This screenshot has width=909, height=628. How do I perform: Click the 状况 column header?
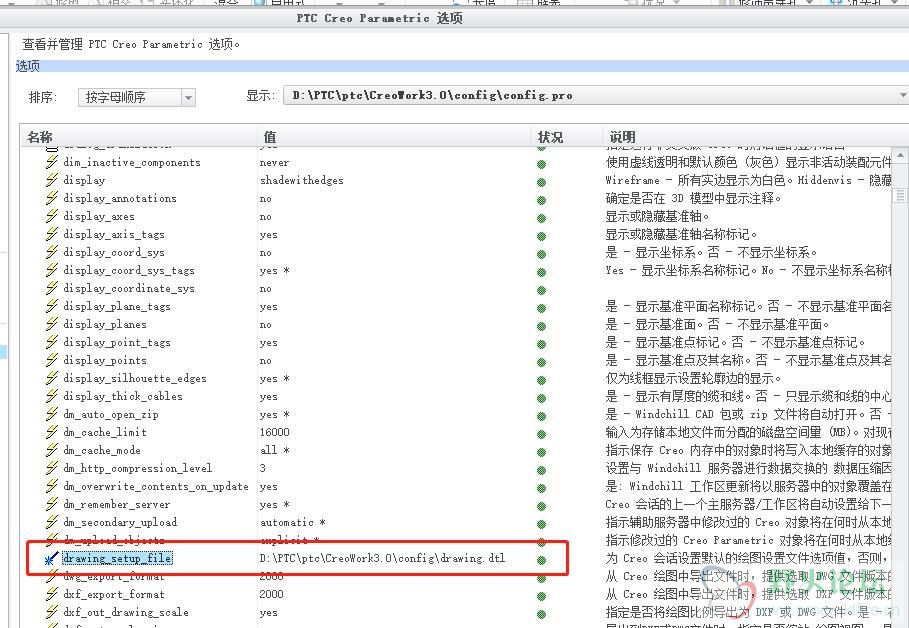click(x=550, y=137)
